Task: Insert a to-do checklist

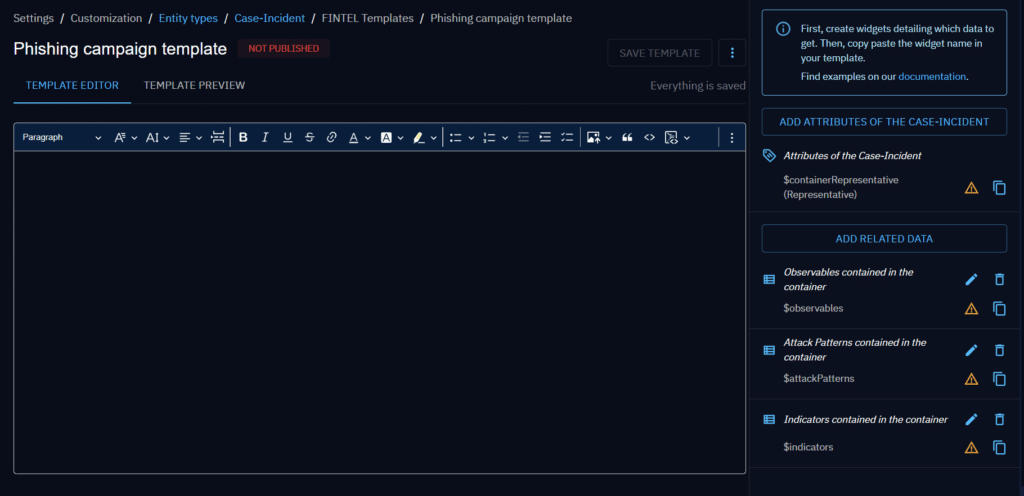Action: pyautogui.click(x=567, y=138)
